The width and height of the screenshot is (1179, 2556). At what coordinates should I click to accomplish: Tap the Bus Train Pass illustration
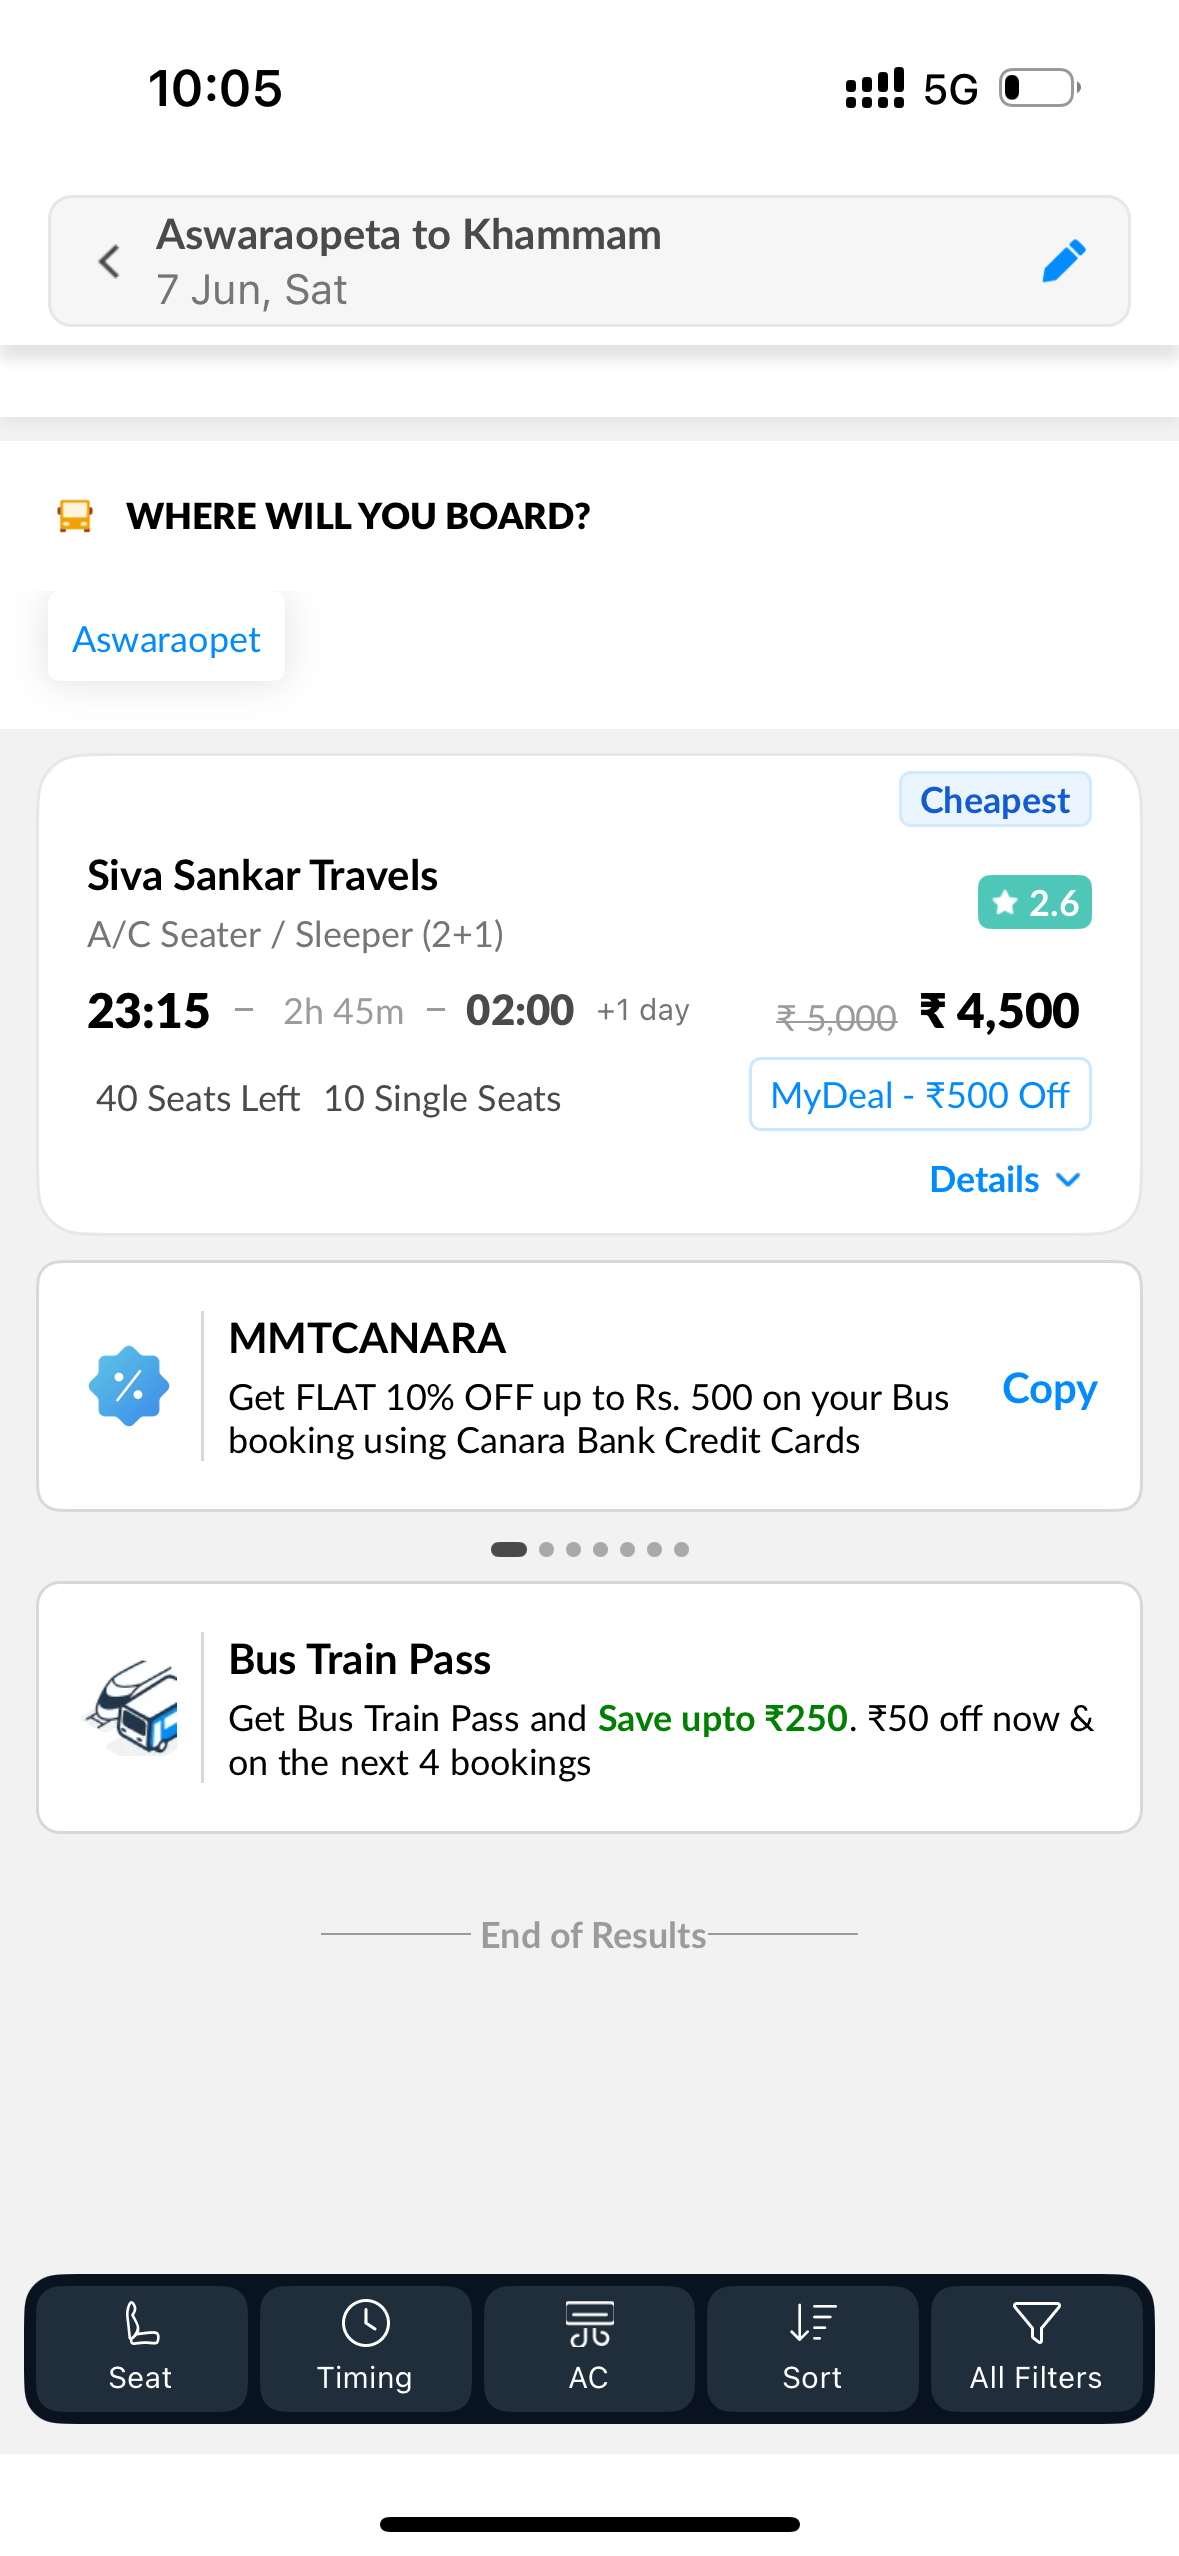[x=133, y=1706]
